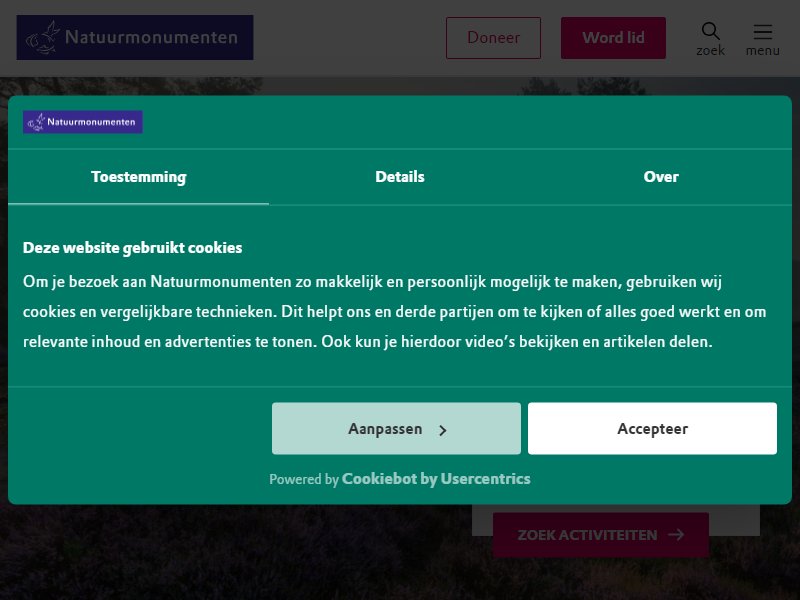Accept cookies with the Accepteer button
The image size is (800, 600).
click(x=653, y=429)
